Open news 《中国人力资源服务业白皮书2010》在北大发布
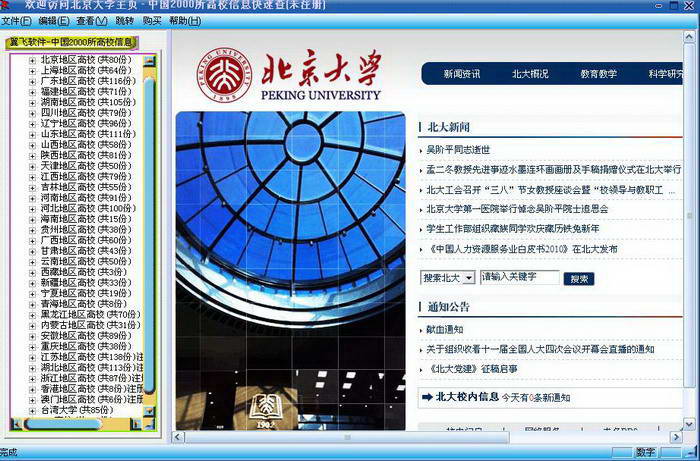 (521, 249)
